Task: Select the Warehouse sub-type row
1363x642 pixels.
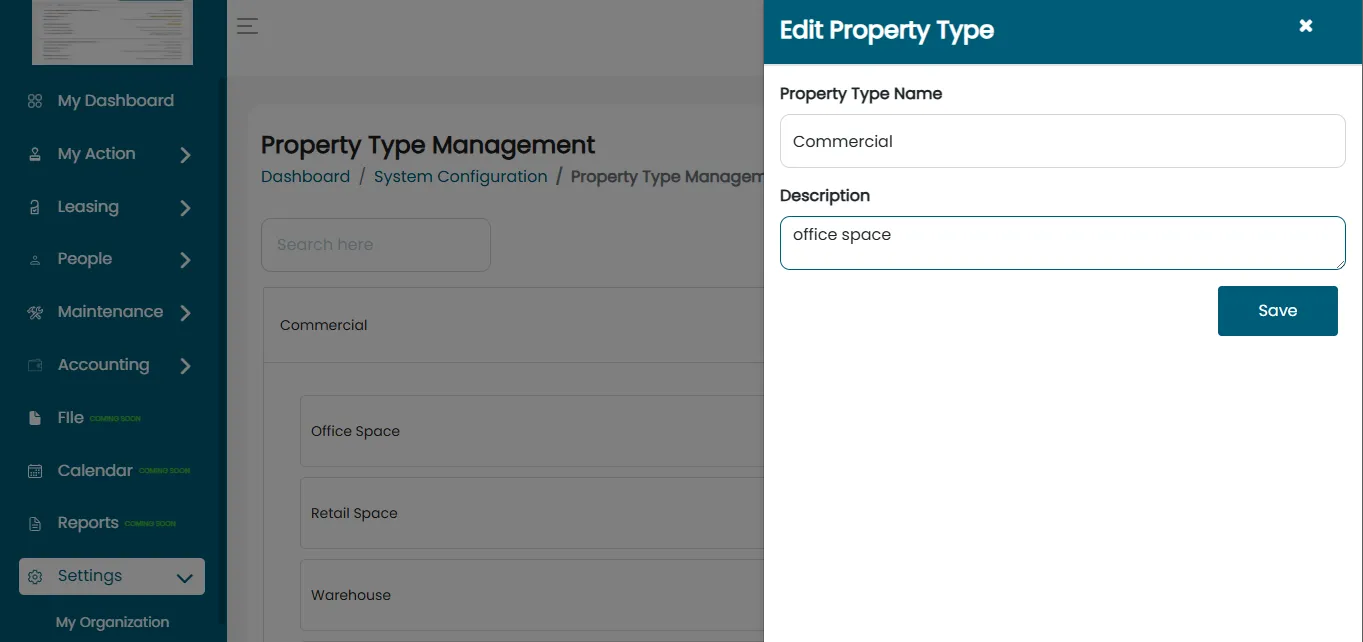Action: 532,595
